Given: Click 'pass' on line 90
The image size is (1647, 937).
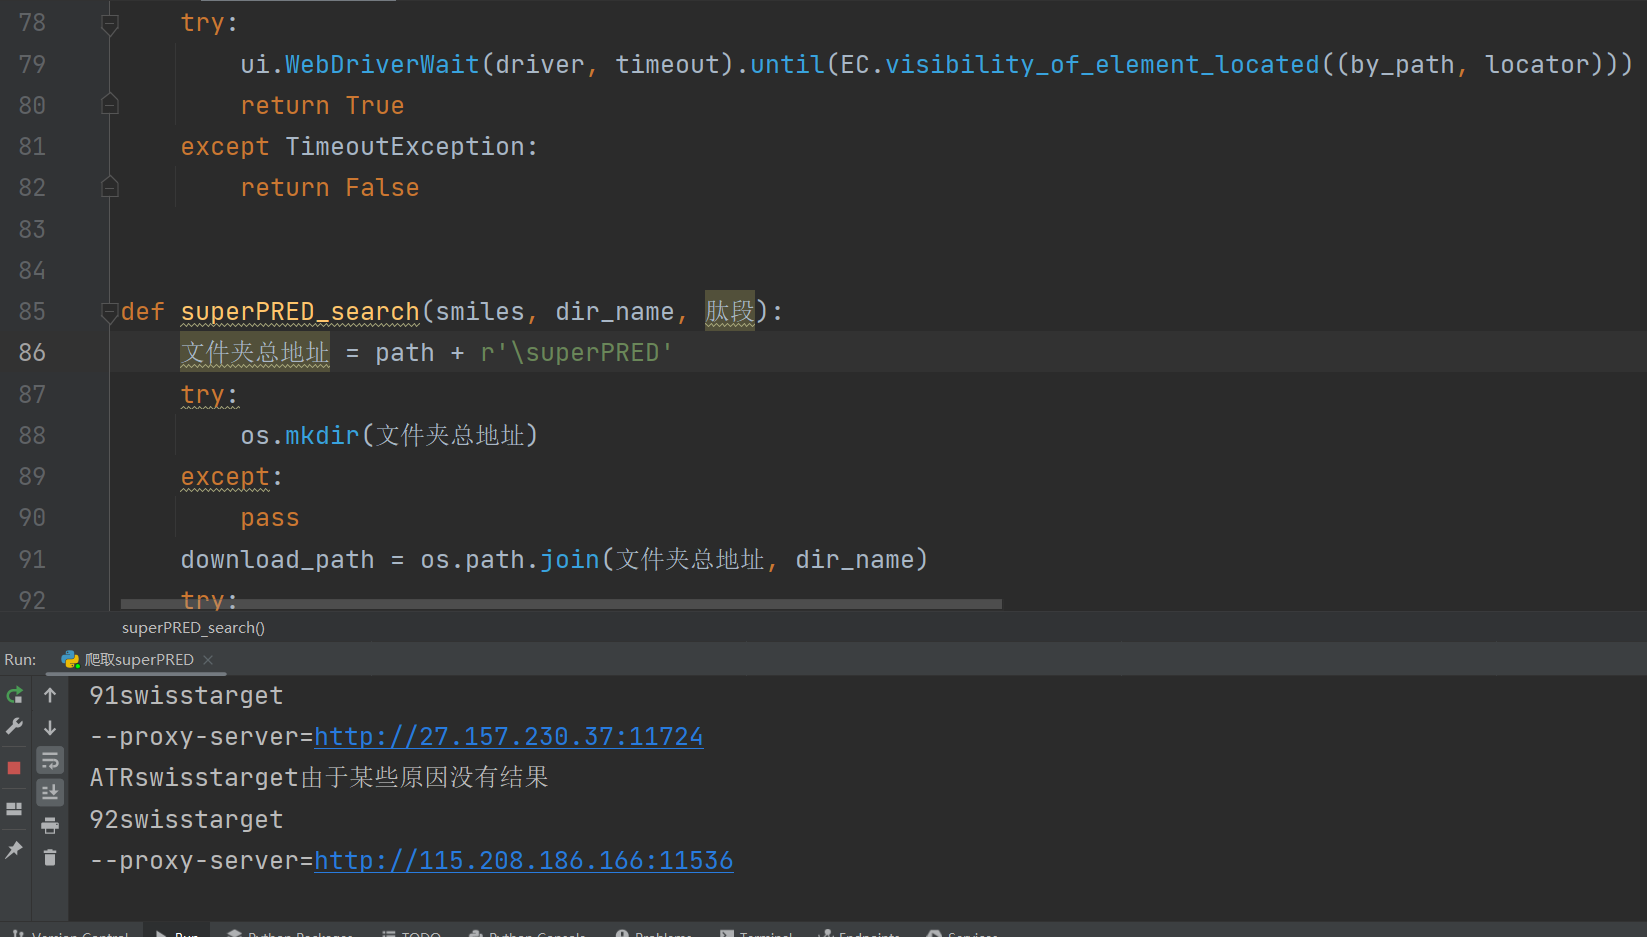Looking at the screenshot, I should coord(270,519).
